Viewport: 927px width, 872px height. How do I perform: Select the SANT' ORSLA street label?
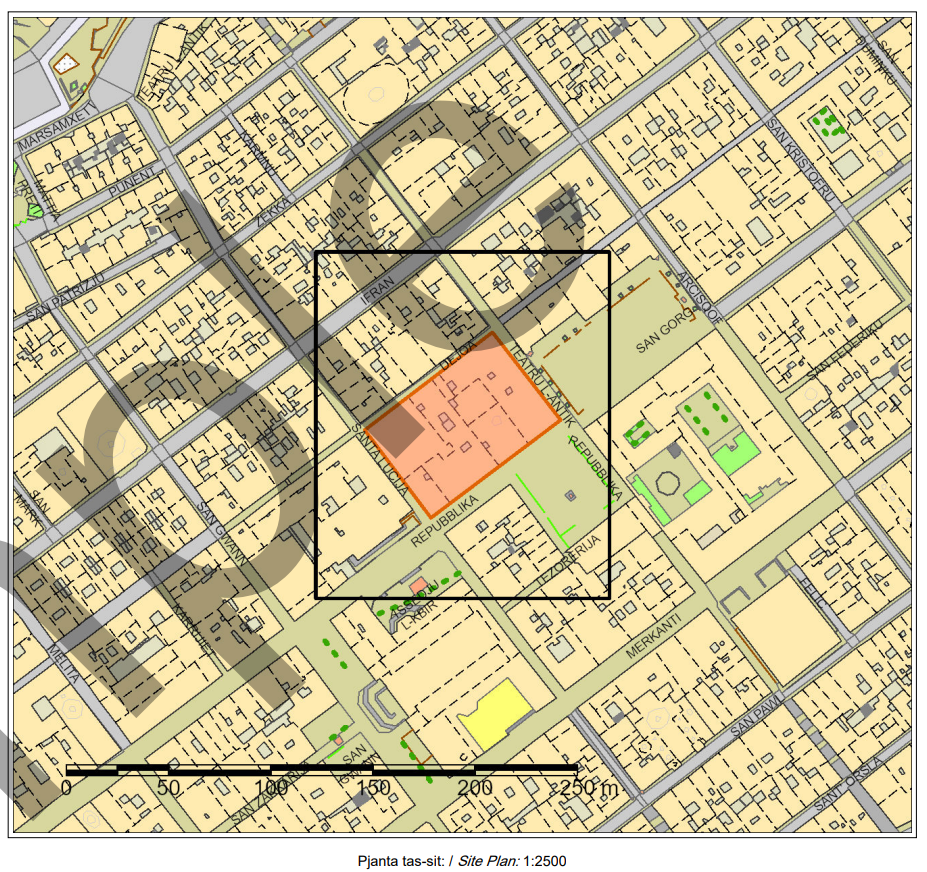coord(848,783)
